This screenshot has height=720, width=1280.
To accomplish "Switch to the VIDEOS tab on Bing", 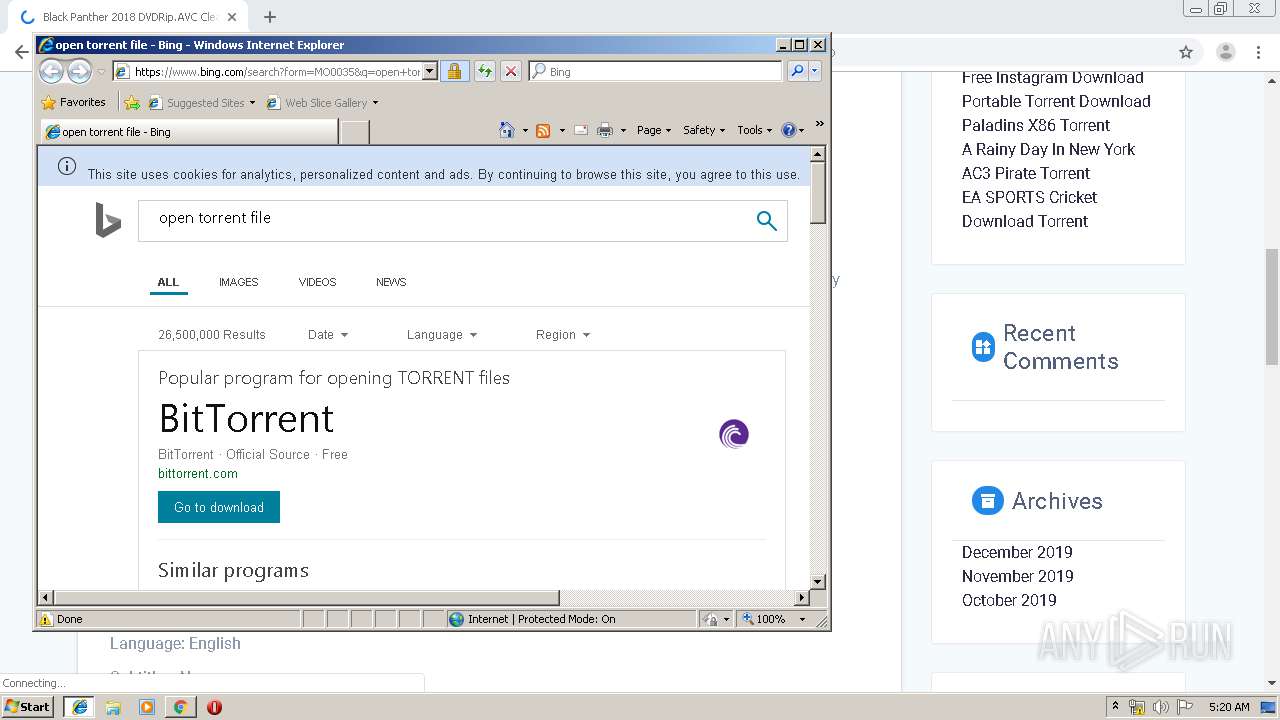I will click(317, 282).
